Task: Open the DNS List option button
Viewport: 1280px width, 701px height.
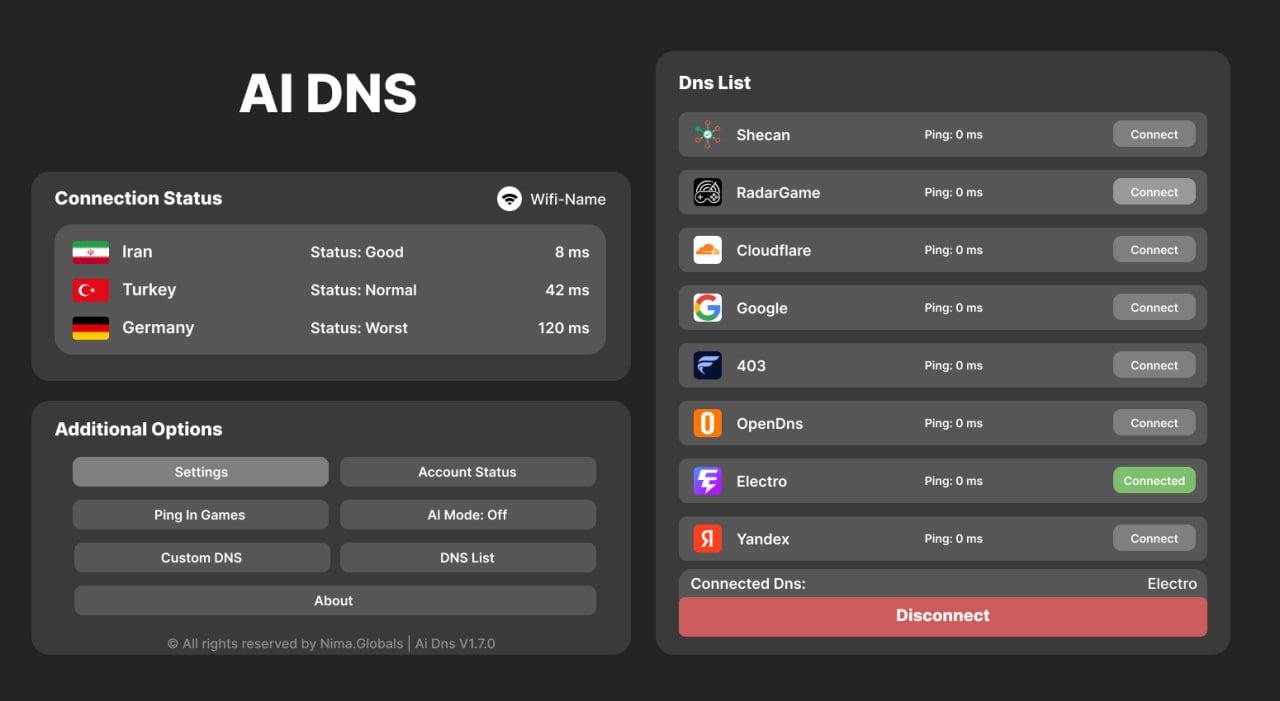Action: [468, 558]
